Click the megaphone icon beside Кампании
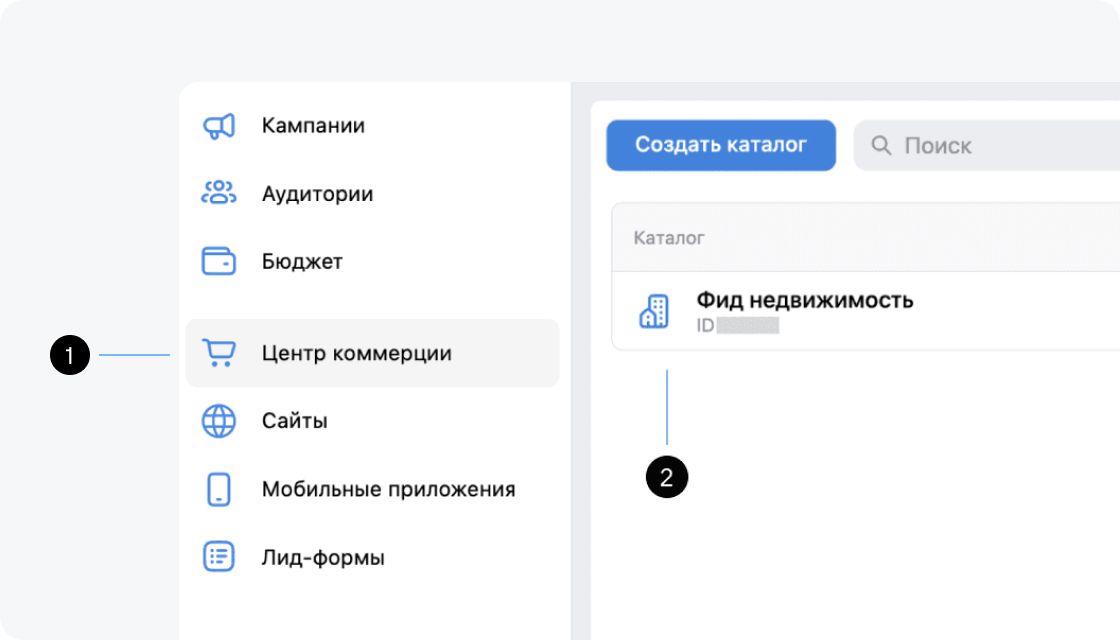 point(219,126)
